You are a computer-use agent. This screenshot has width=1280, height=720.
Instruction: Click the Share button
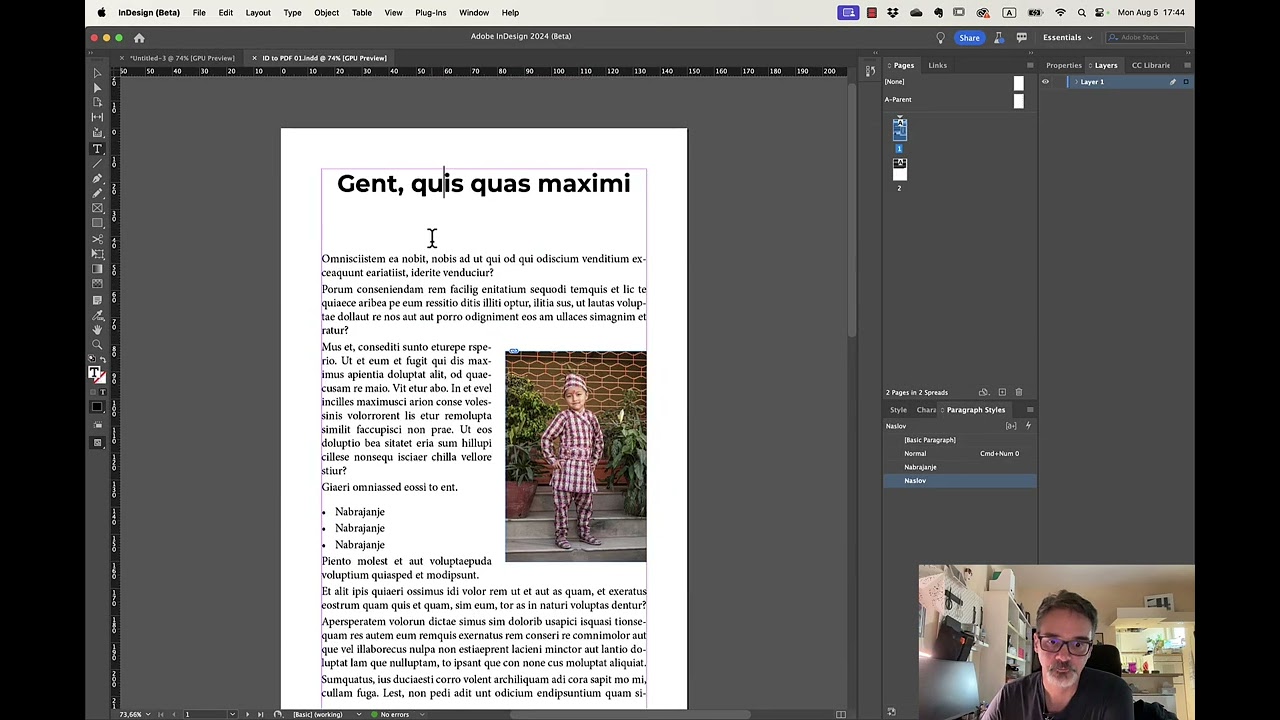coord(968,37)
